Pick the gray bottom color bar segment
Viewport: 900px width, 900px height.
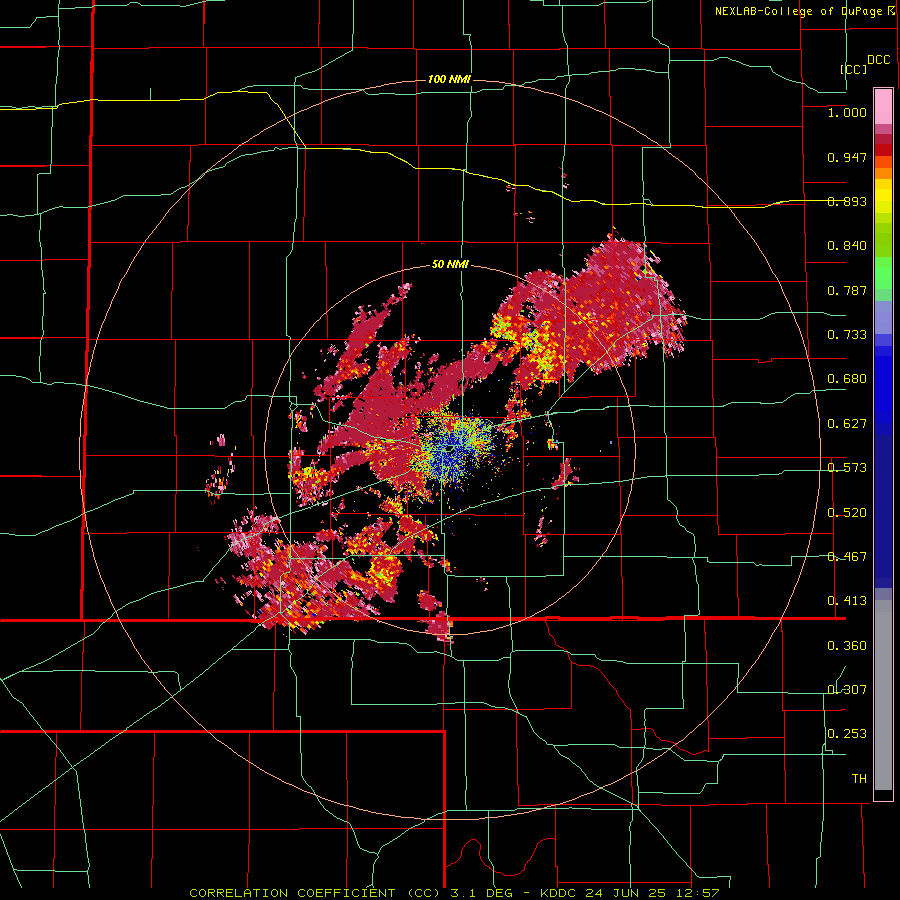(883, 695)
